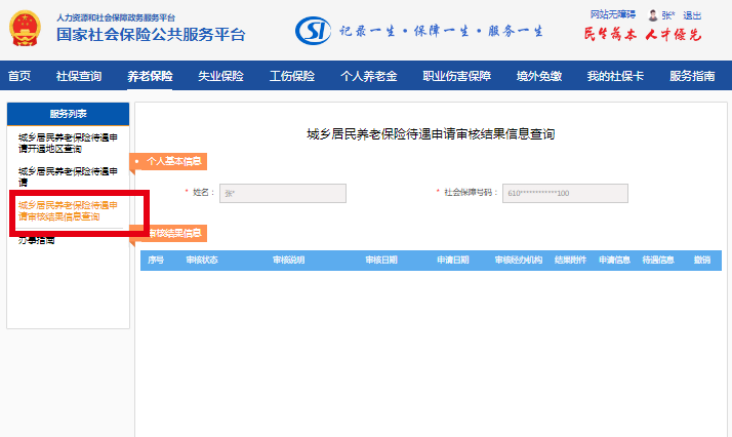Click the 网站无障碍 accessibility link
Viewport: 732px width, 437px height.
[x=613, y=15]
